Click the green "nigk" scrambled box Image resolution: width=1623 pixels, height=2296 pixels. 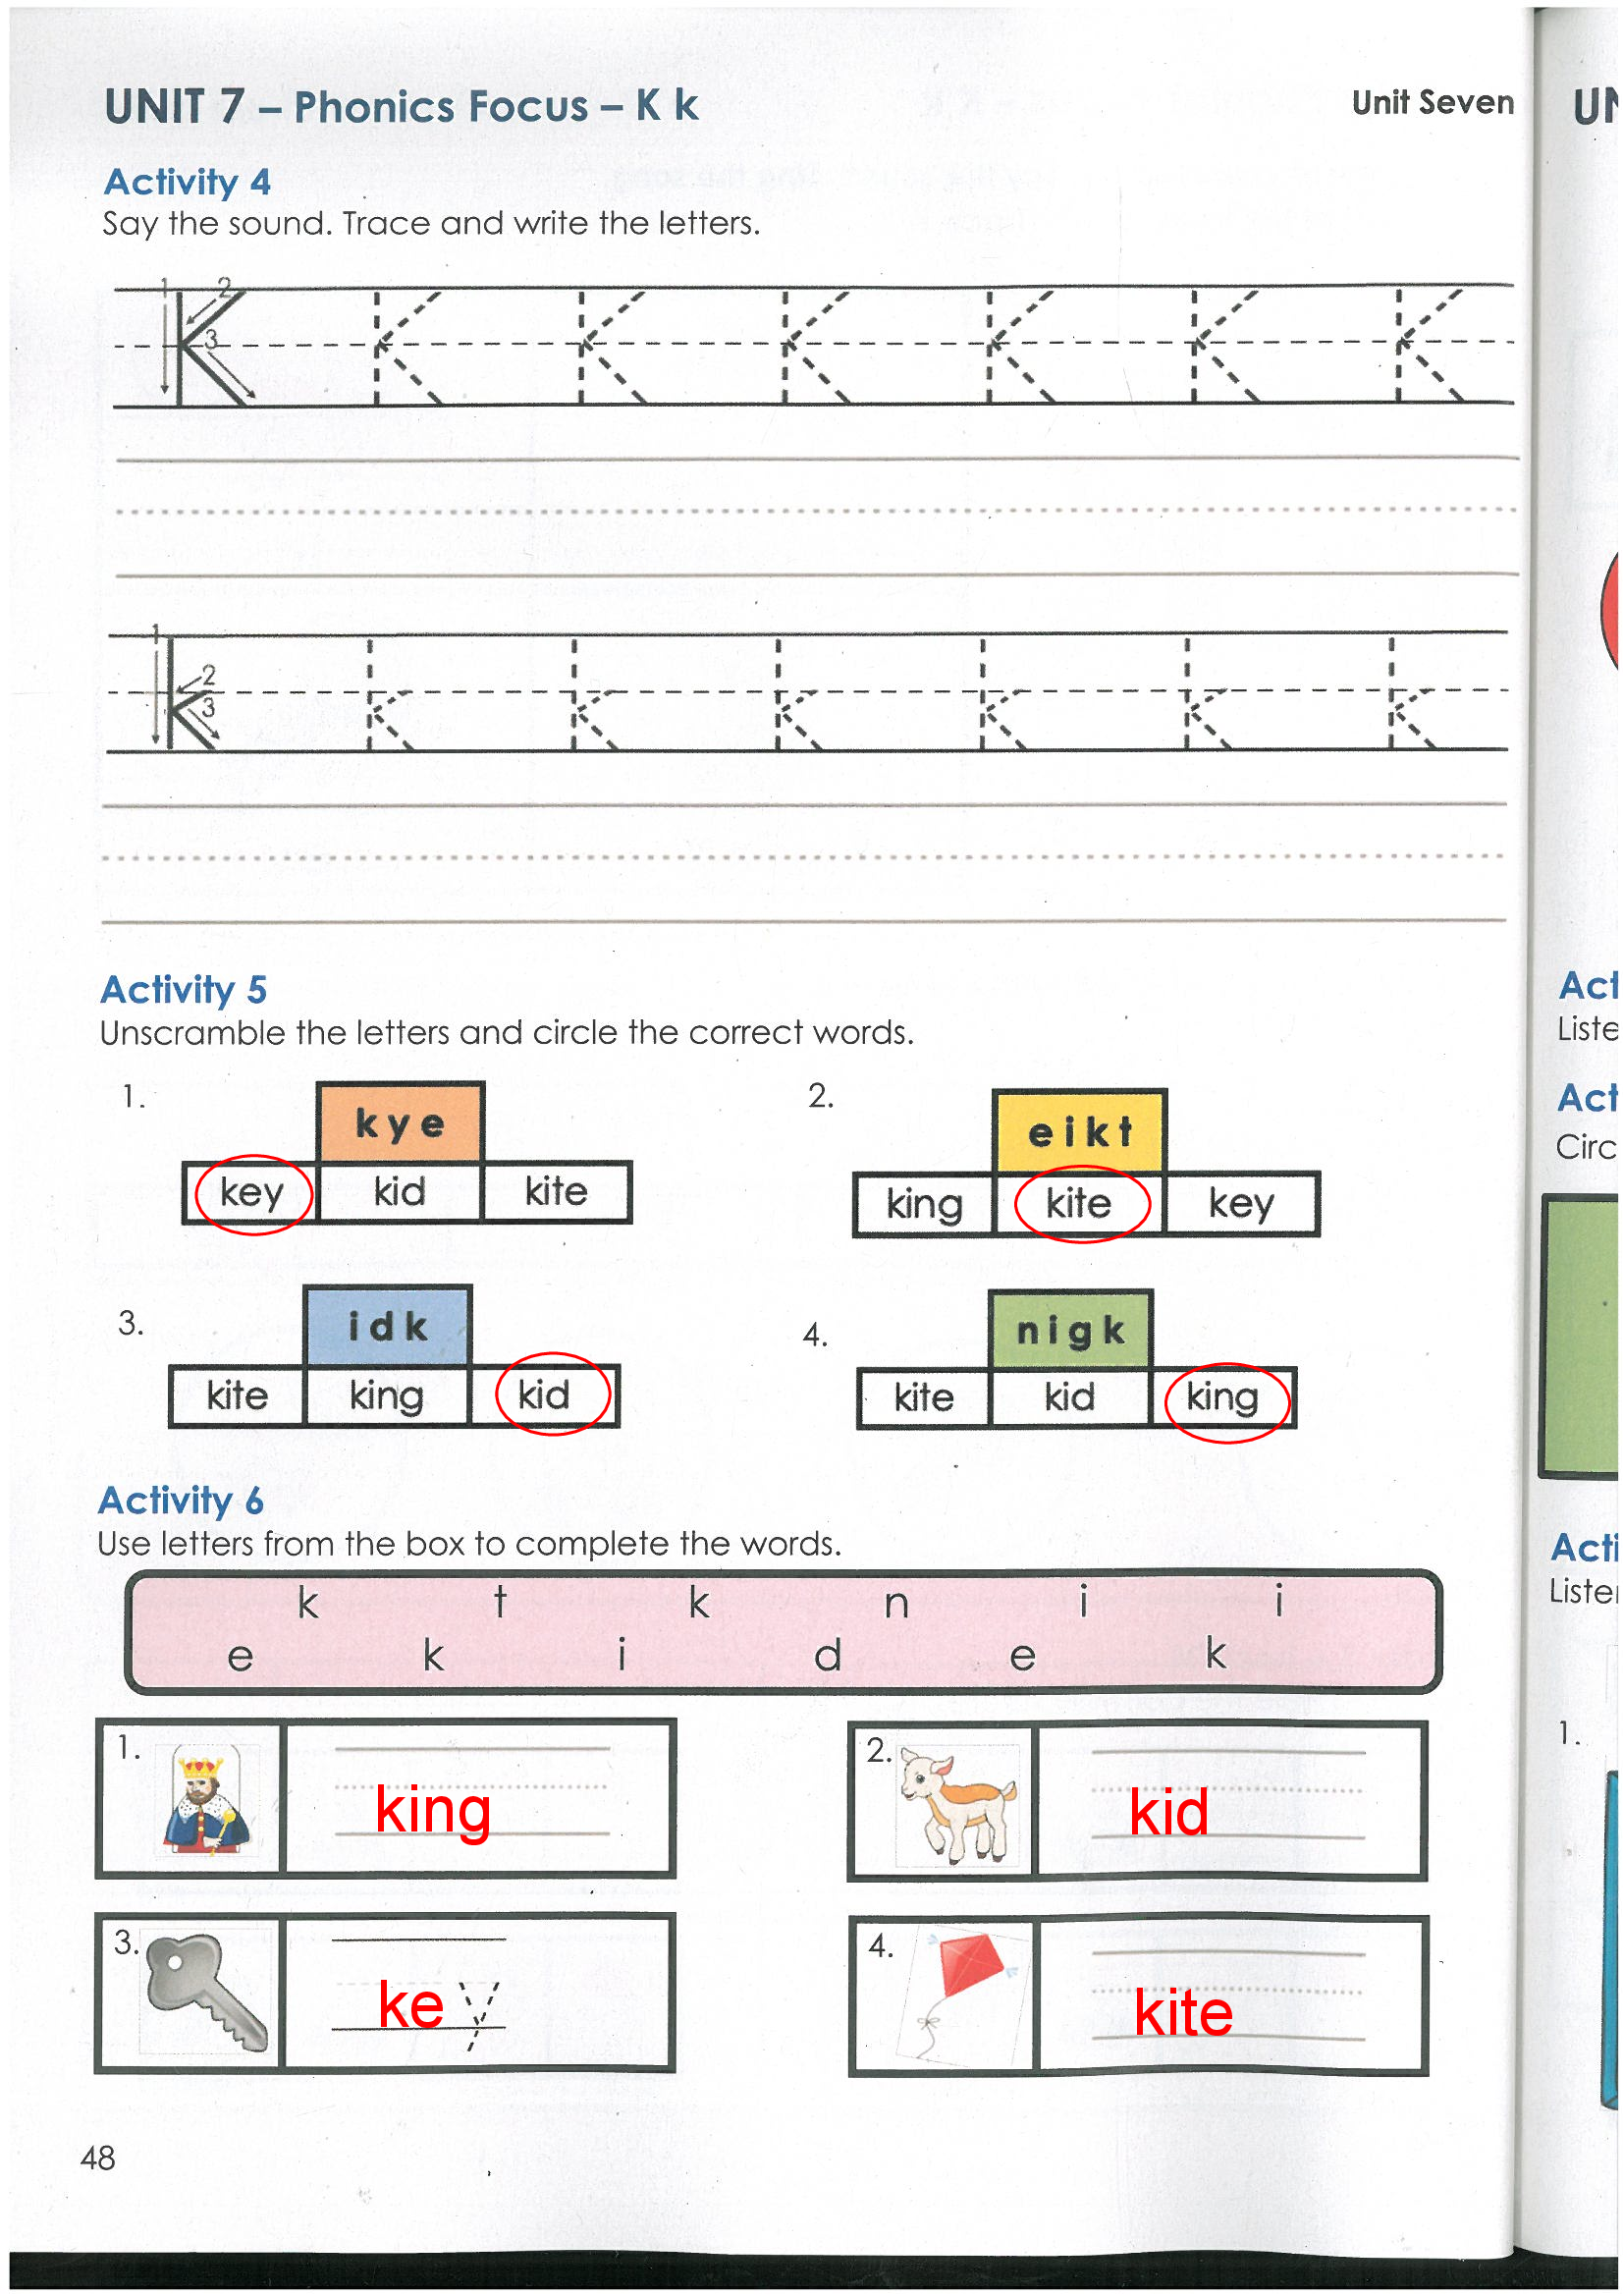coord(1071,1331)
